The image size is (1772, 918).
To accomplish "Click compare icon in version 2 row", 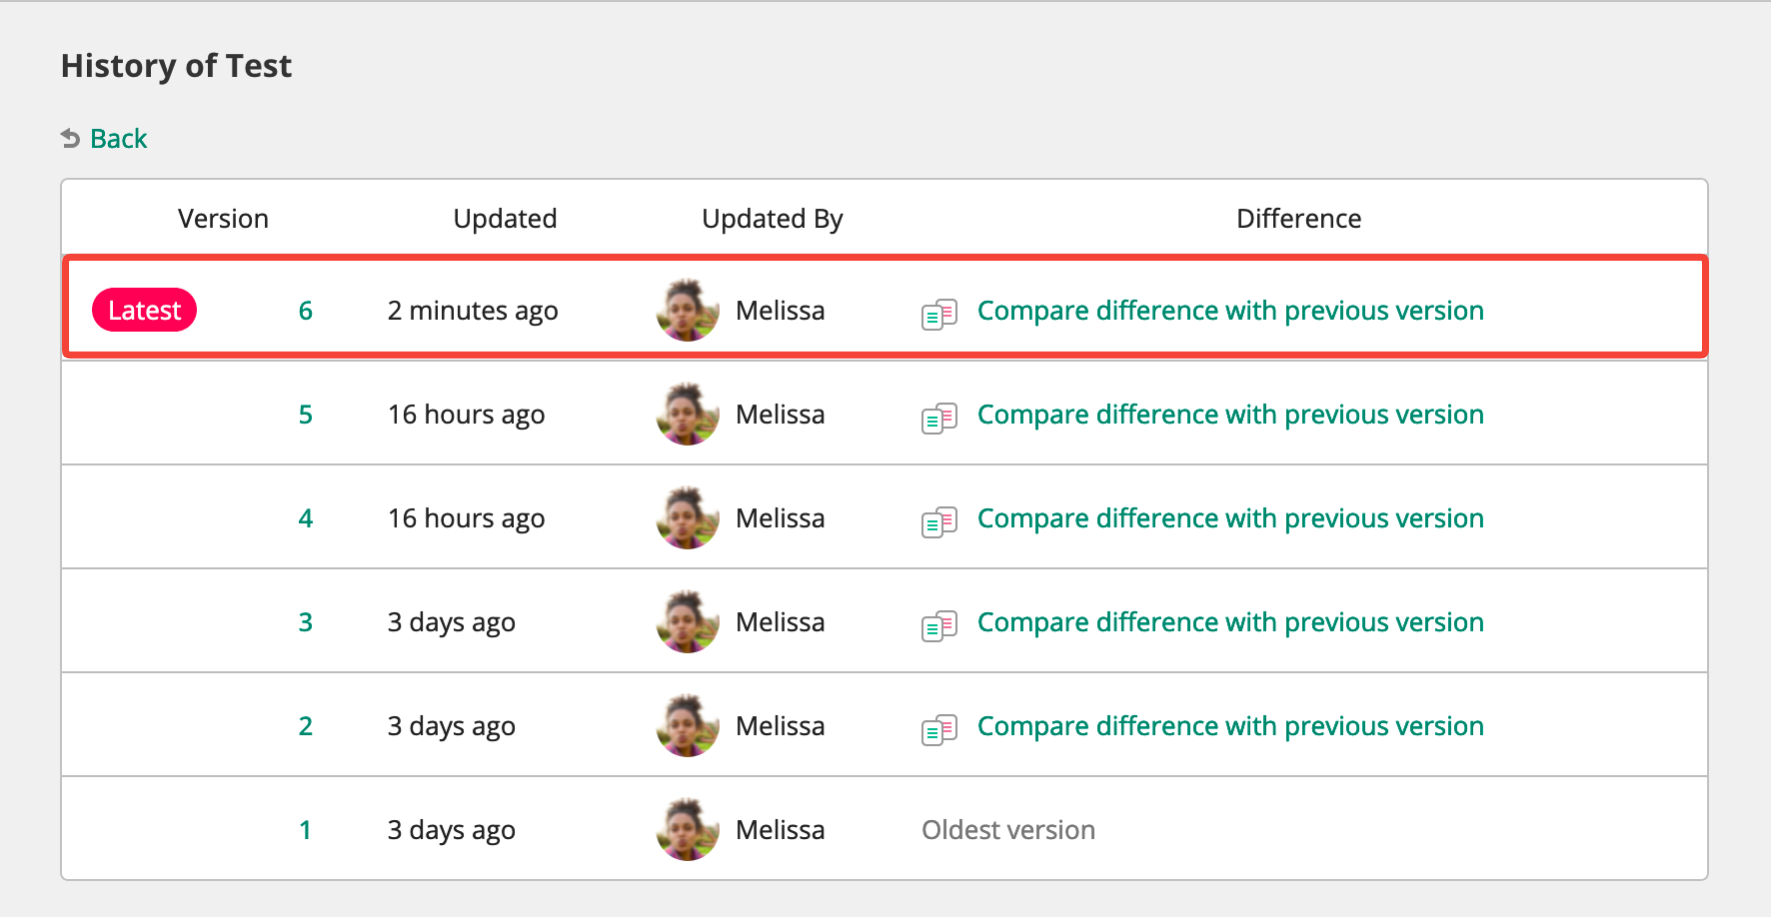I will point(939,730).
